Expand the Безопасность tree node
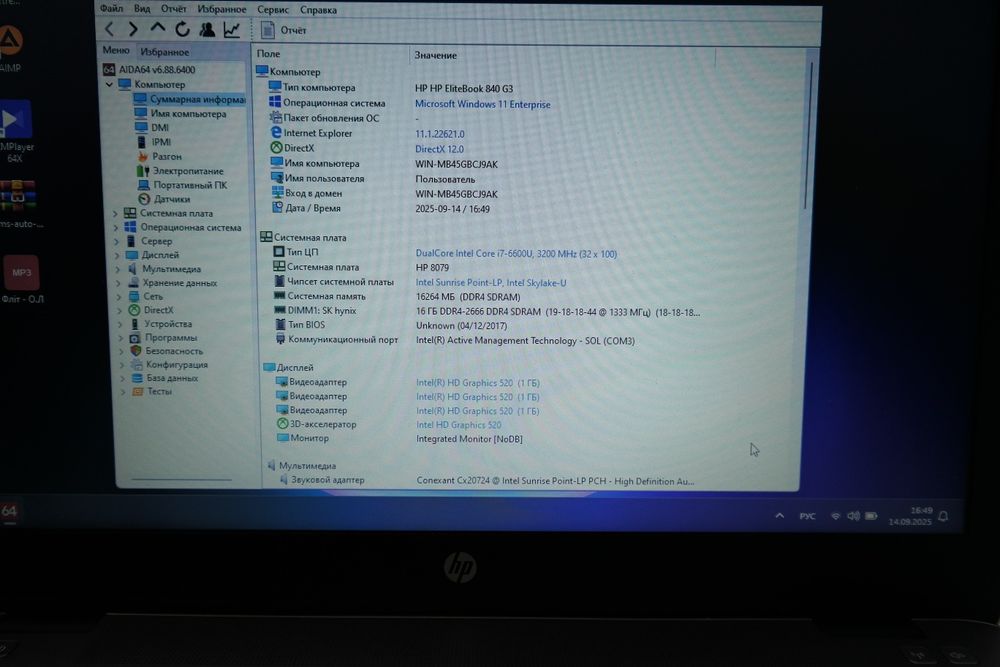The image size is (1000, 667). click(x=121, y=351)
